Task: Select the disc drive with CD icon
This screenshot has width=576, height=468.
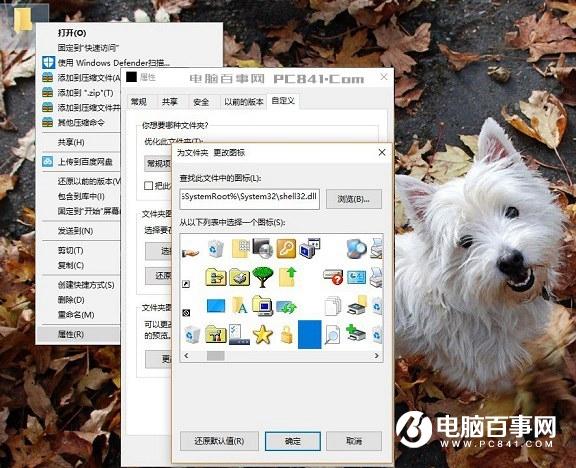Action: 262,248
